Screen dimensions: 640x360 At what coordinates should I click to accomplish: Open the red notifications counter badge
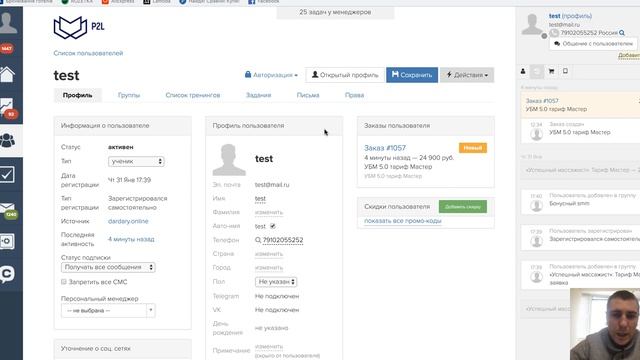click(x=7, y=49)
